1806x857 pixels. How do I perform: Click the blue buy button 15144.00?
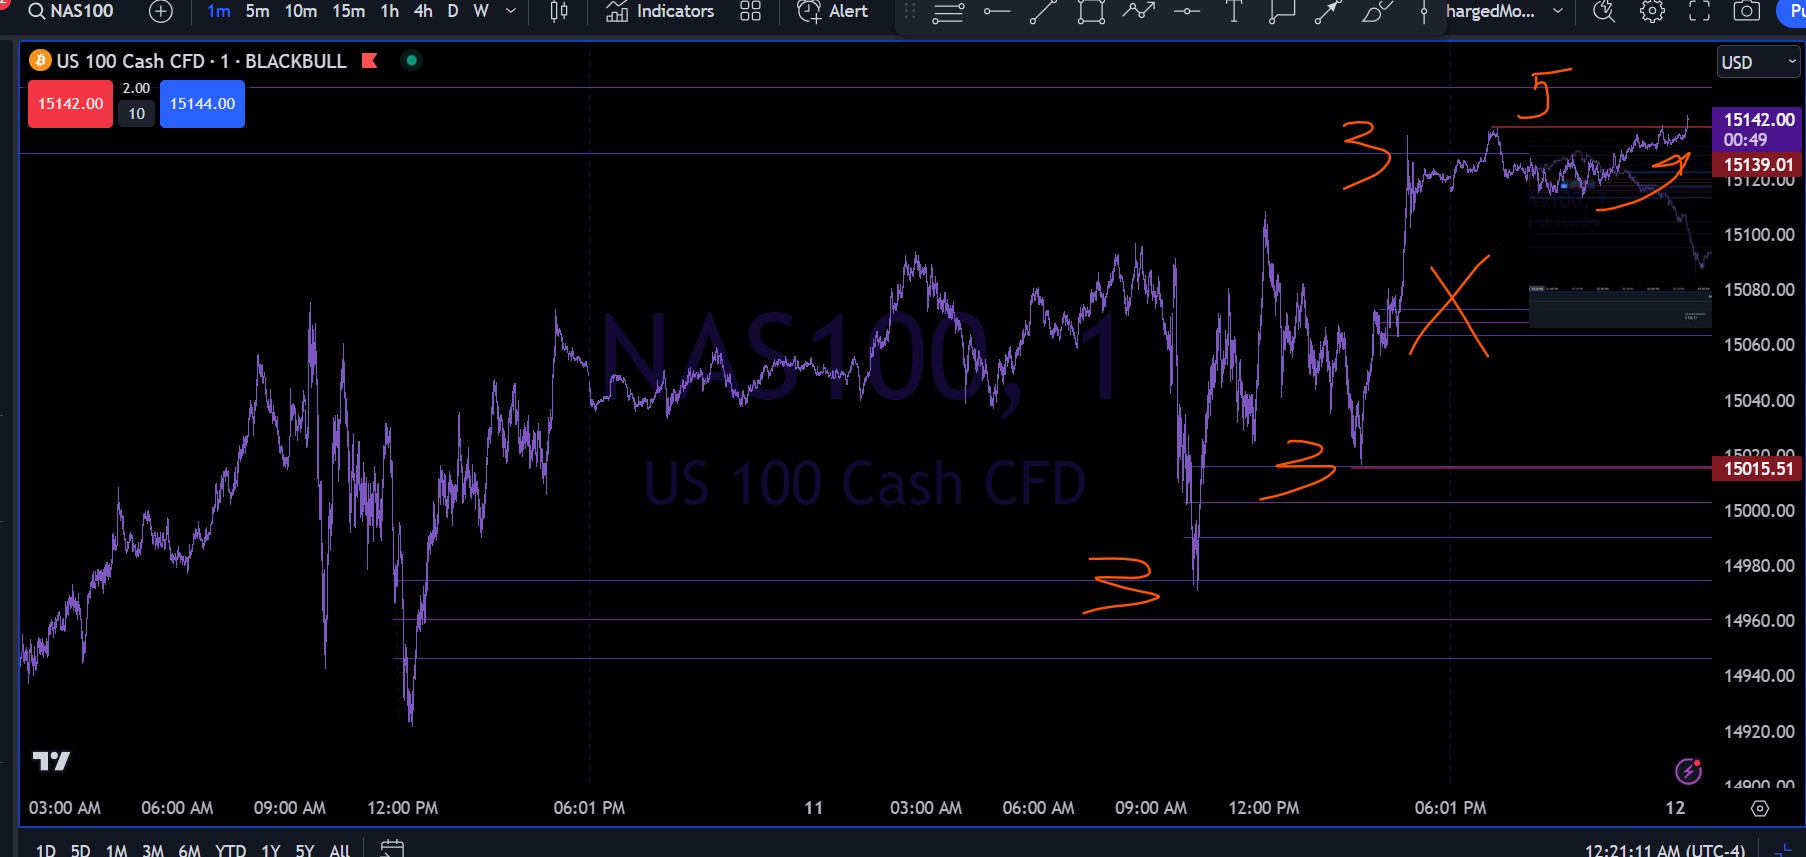coord(202,104)
